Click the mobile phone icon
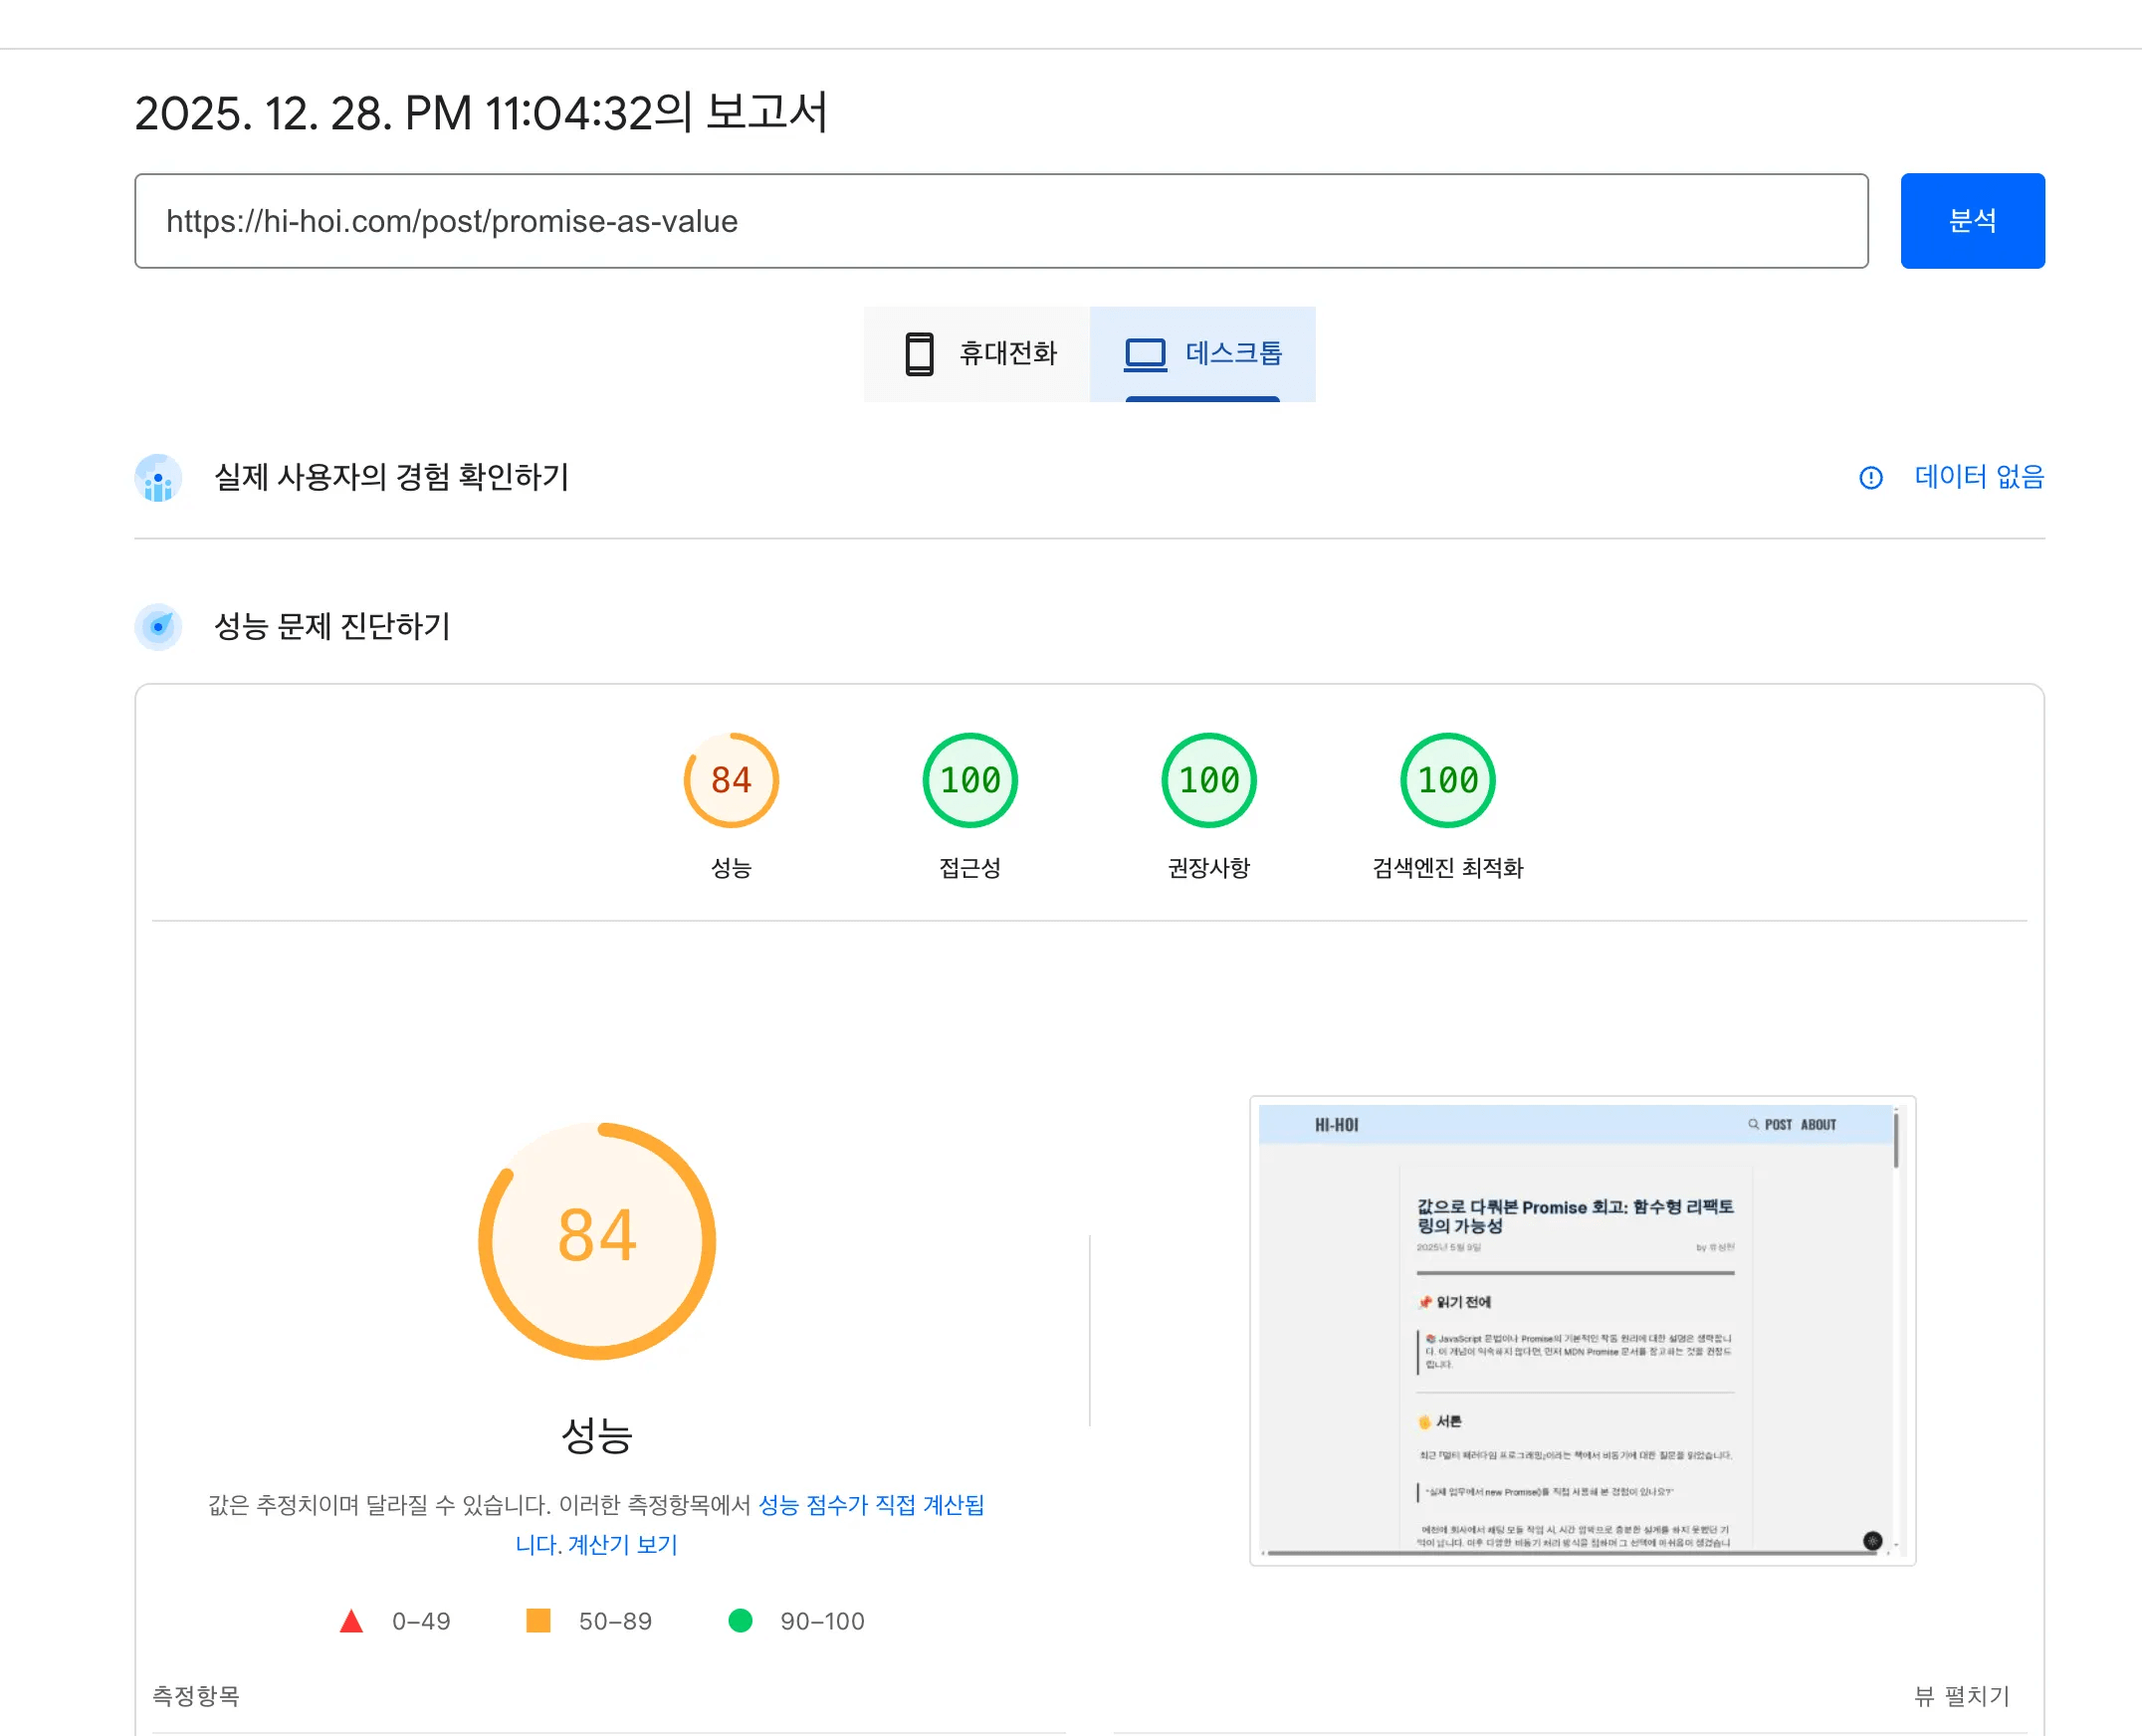This screenshot has width=2142, height=1736. click(918, 354)
